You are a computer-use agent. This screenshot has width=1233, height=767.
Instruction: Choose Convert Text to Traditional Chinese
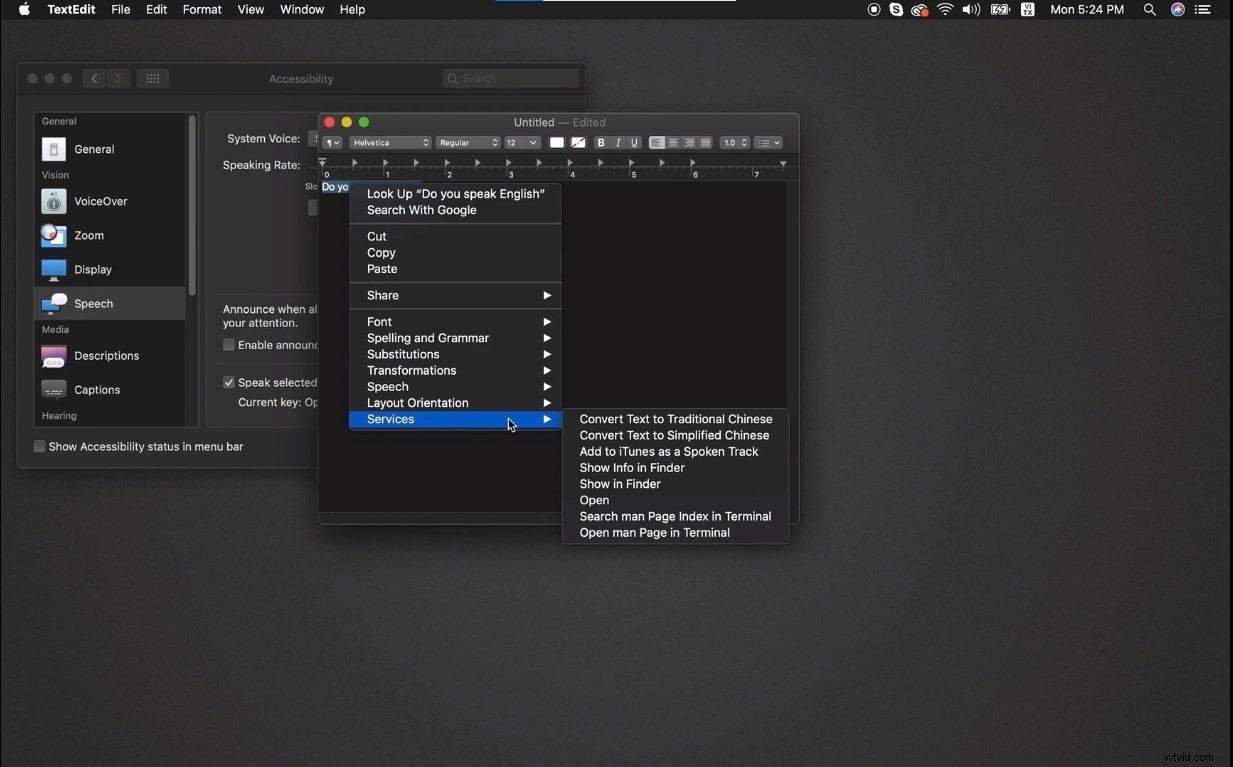[x=675, y=419]
